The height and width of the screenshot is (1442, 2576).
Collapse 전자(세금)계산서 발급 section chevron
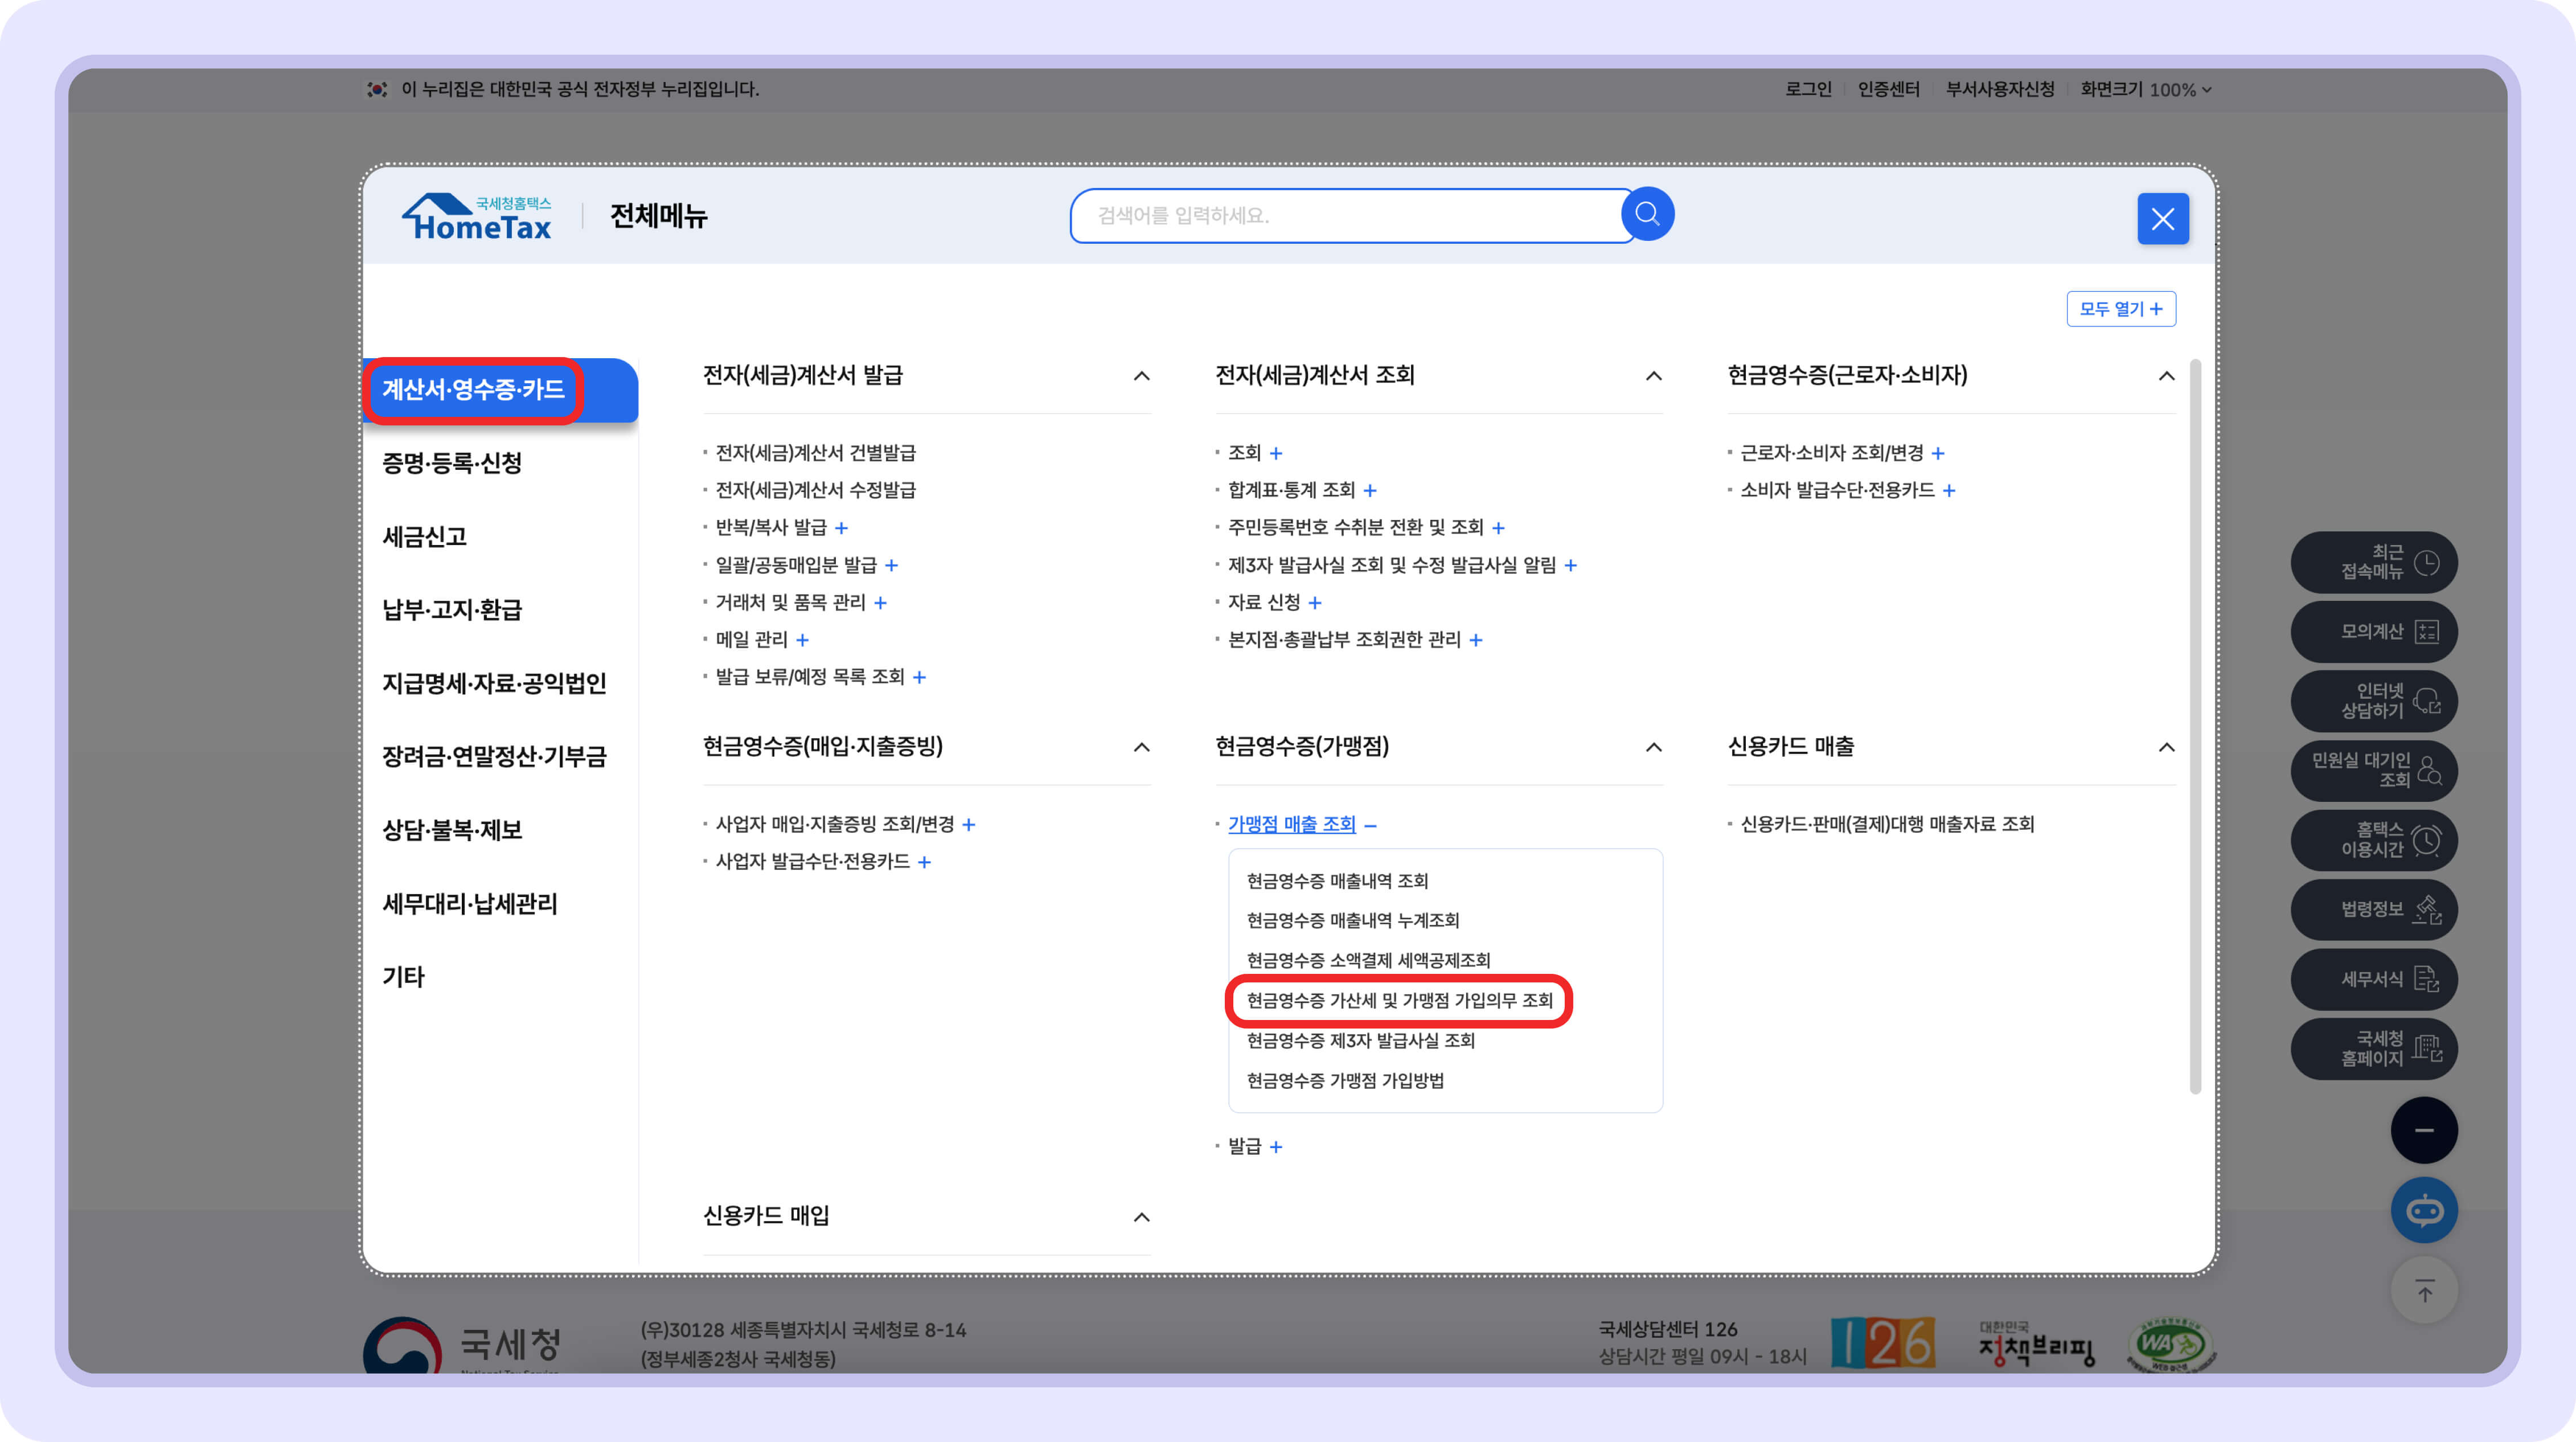pos(1141,376)
